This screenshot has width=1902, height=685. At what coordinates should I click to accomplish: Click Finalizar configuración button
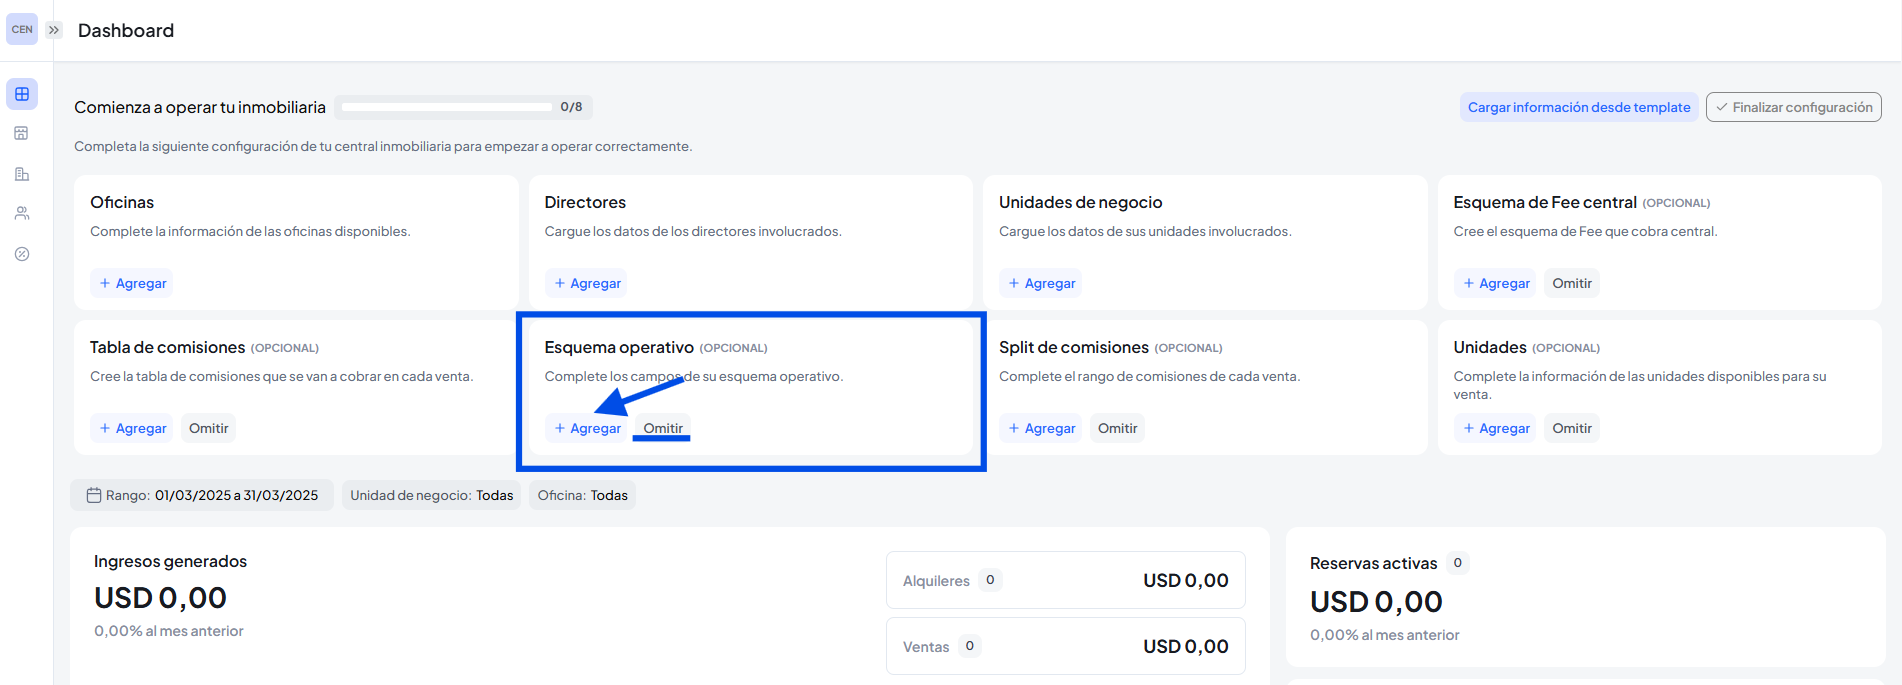click(1793, 107)
